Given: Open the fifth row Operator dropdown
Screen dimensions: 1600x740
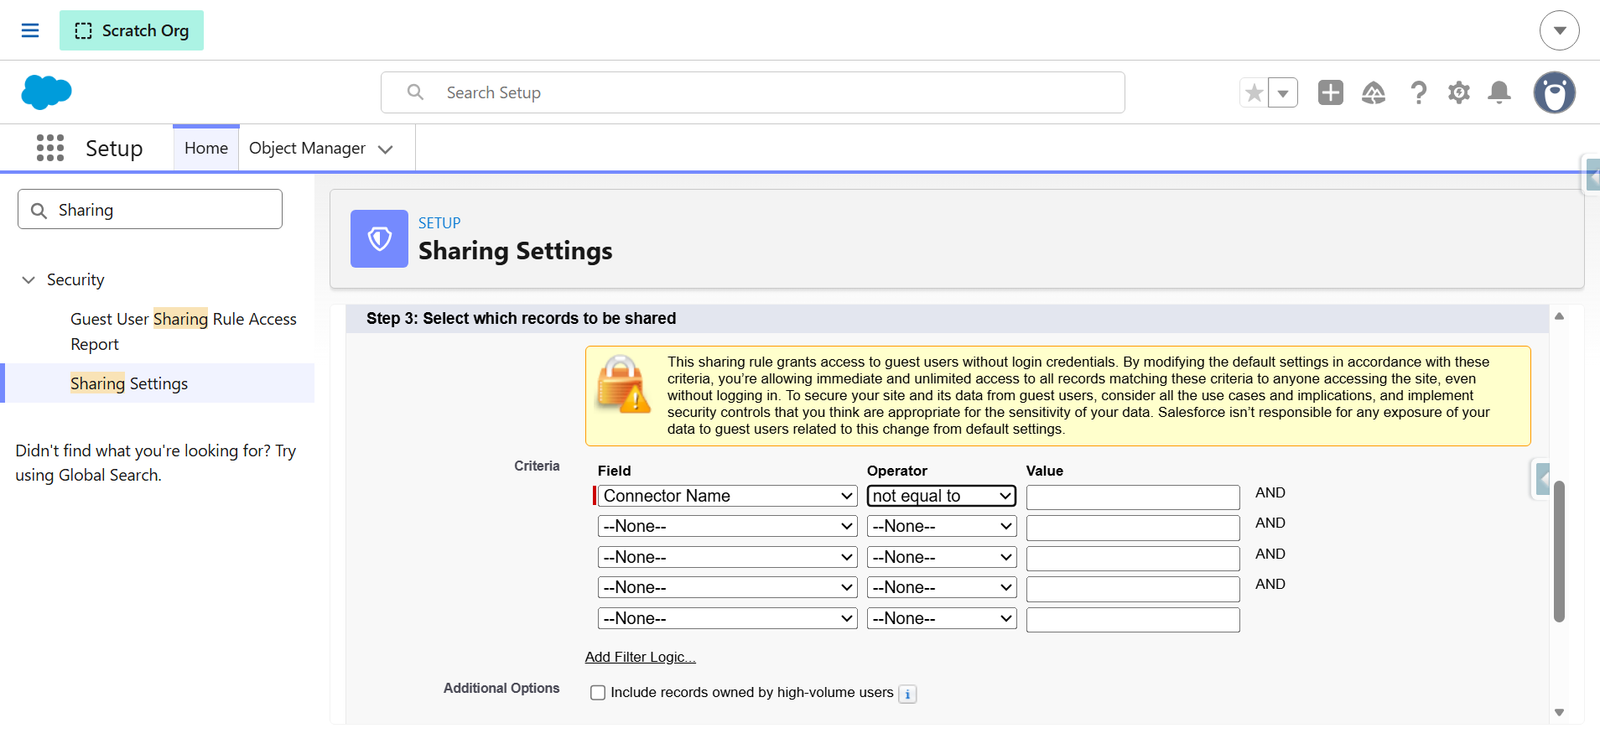Looking at the screenshot, I should pos(941,618).
